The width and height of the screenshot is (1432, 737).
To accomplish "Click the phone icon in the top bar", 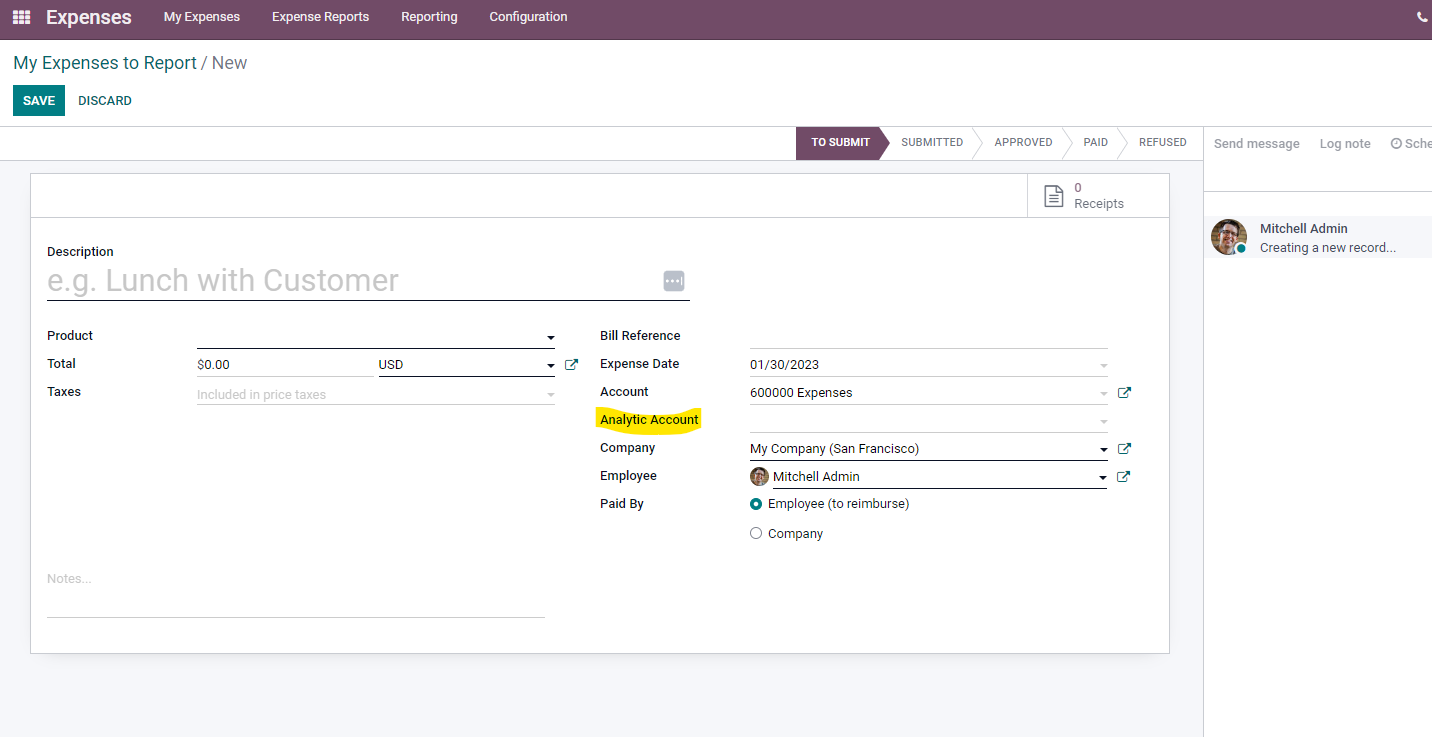I will click(1422, 17).
